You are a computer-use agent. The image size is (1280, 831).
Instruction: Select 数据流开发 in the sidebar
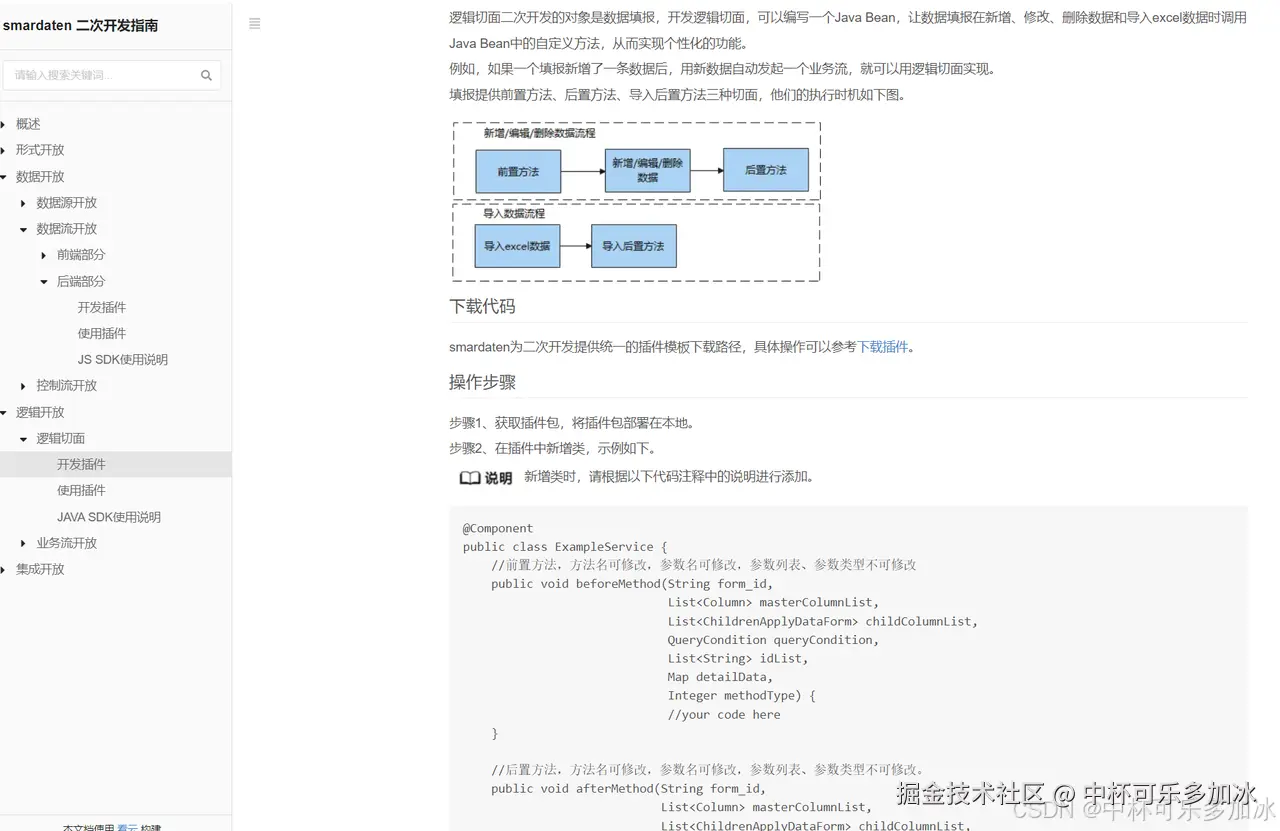[x=67, y=229]
